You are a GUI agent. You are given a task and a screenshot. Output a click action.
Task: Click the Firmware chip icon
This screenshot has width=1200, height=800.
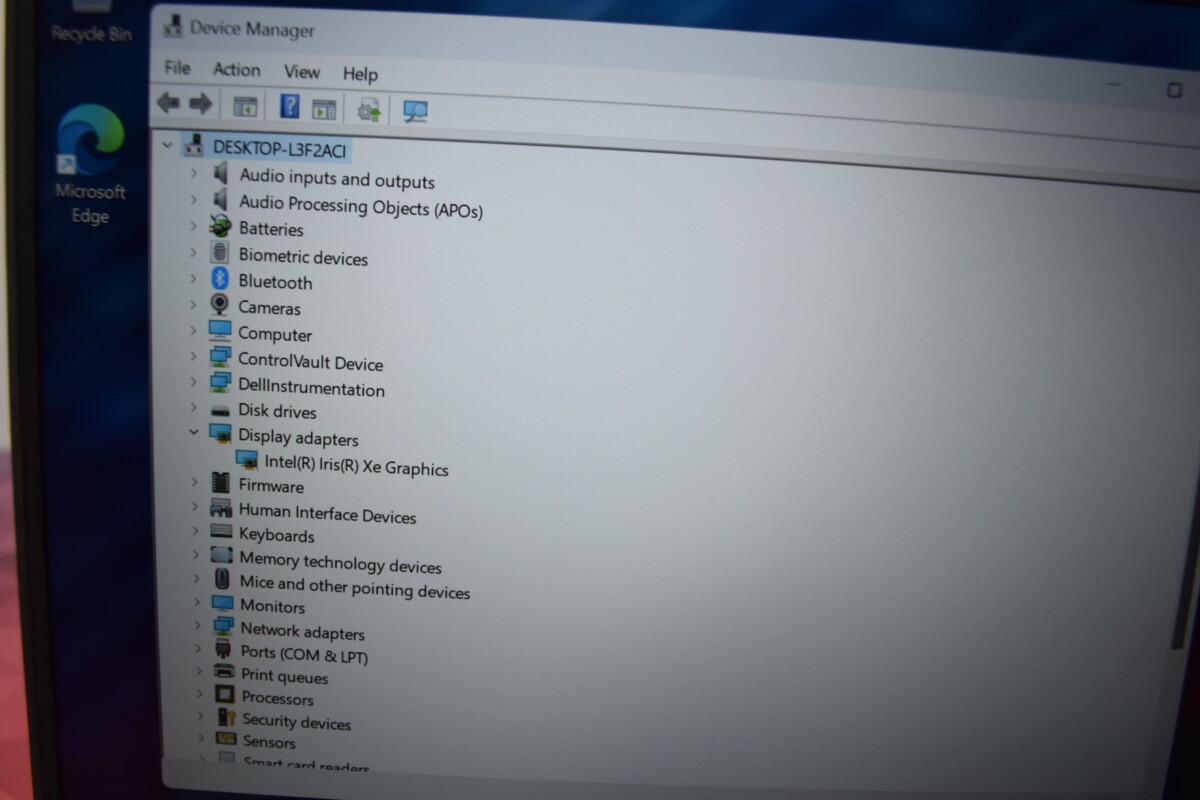tap(221, 483)
